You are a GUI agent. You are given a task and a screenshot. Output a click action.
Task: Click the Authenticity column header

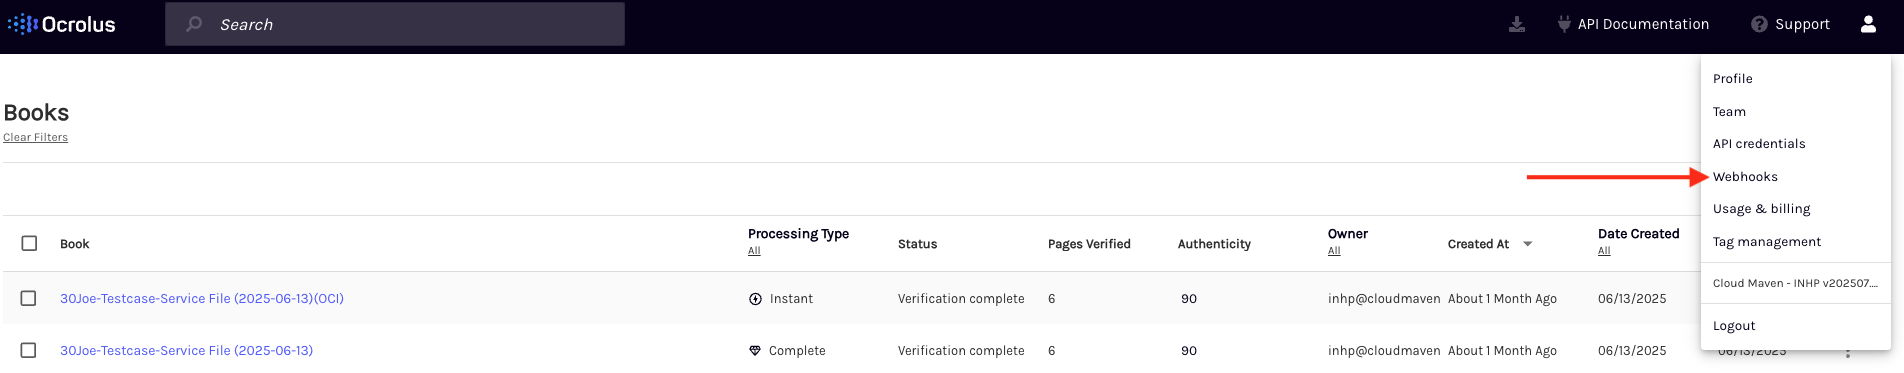[1214, 244]
